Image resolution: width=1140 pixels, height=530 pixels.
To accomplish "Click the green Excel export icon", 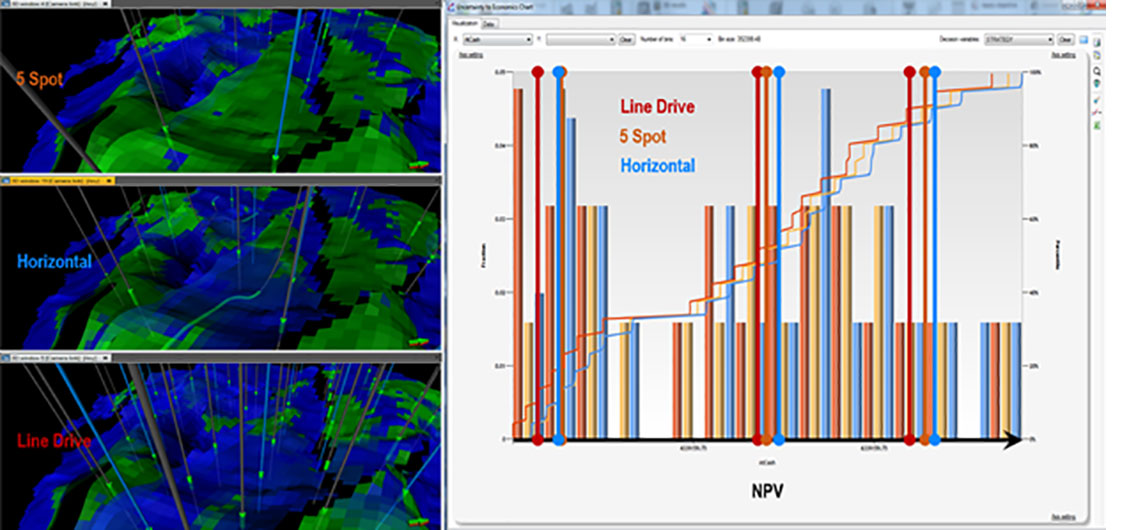I will [1098, 126].
